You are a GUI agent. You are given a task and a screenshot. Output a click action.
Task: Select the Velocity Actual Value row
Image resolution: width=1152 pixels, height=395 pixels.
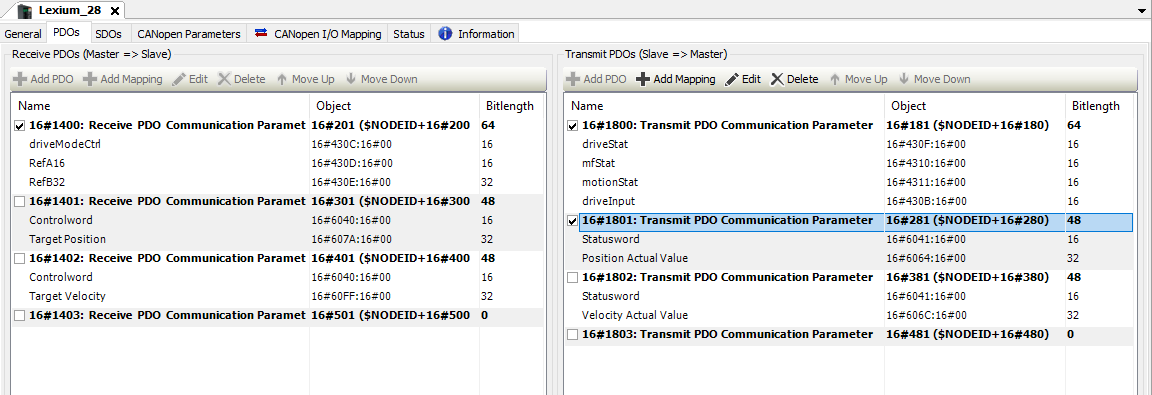[x=849, y=315]
